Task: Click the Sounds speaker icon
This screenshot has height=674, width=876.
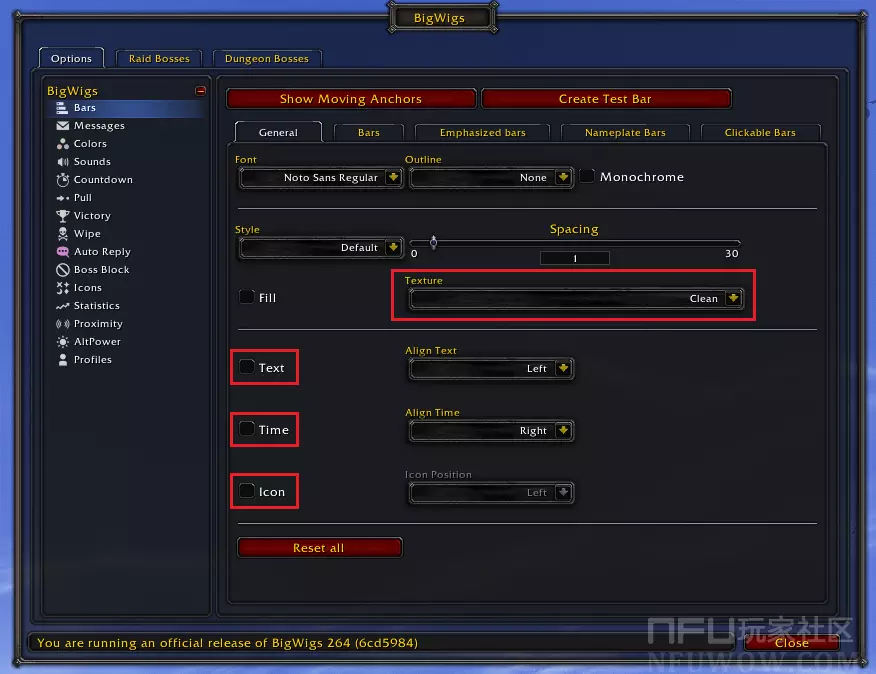Action: click(x=64, y=162)
